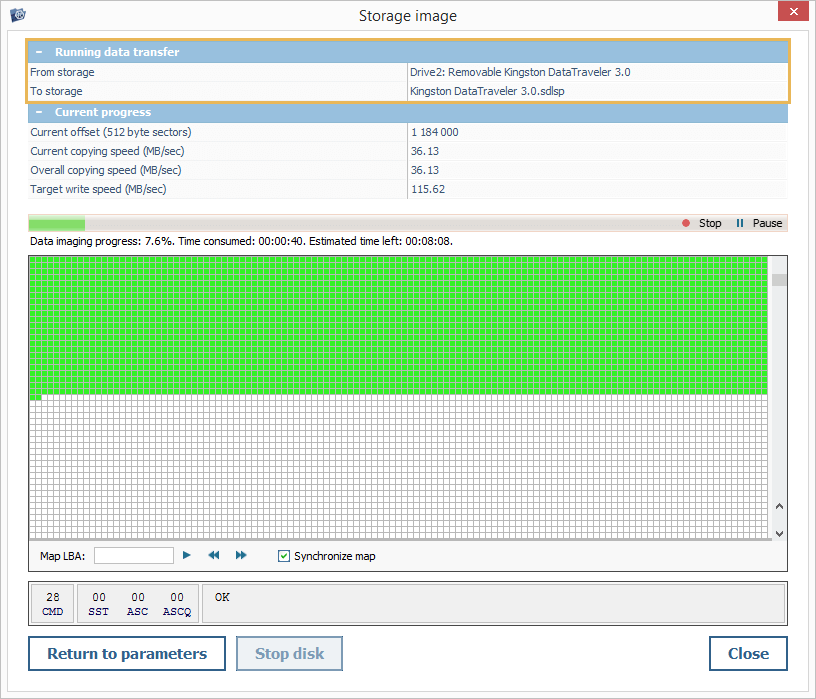Click the Stop disk button
Image resolution: width=816 pixels, height=699 pixels.
[289, 654]
